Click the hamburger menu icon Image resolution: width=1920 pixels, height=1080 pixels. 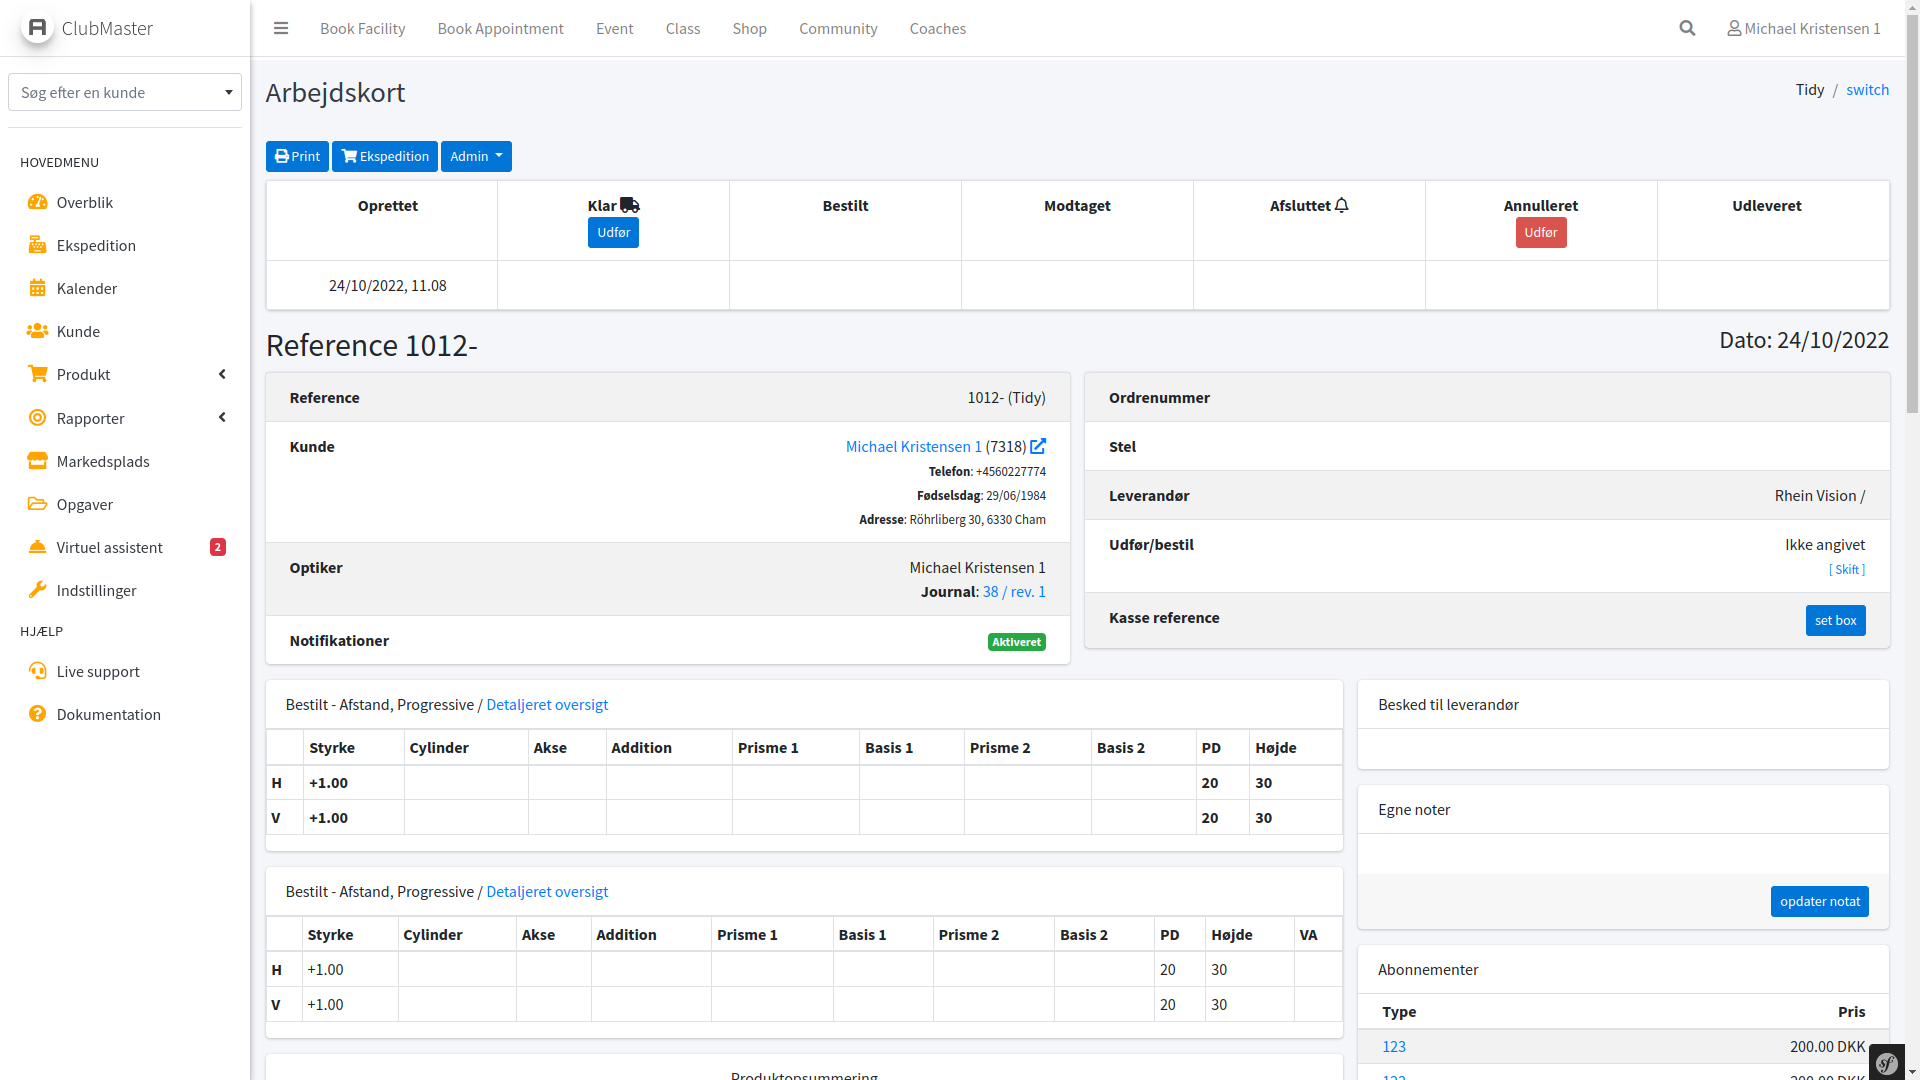[281, 28]
